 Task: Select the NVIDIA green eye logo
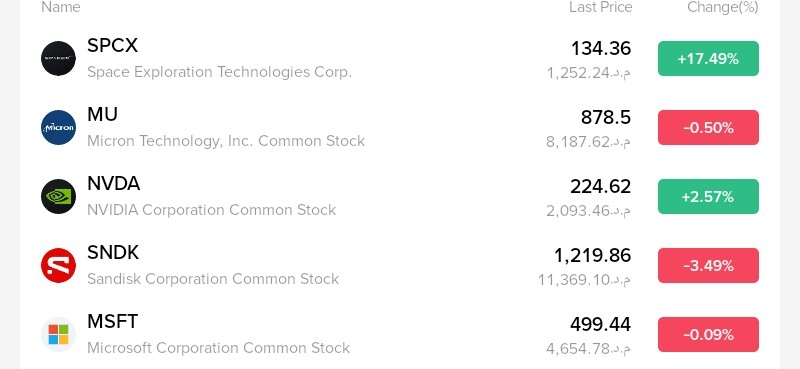pyautogui.click(x=59, y=196)
